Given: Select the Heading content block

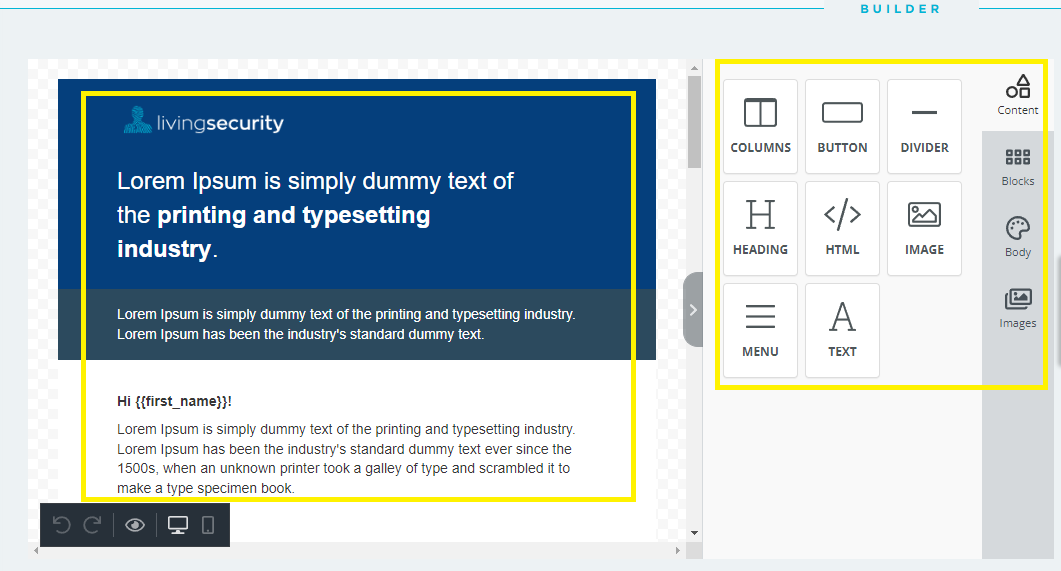Looking at the screenshot, I should click(760, 228).
